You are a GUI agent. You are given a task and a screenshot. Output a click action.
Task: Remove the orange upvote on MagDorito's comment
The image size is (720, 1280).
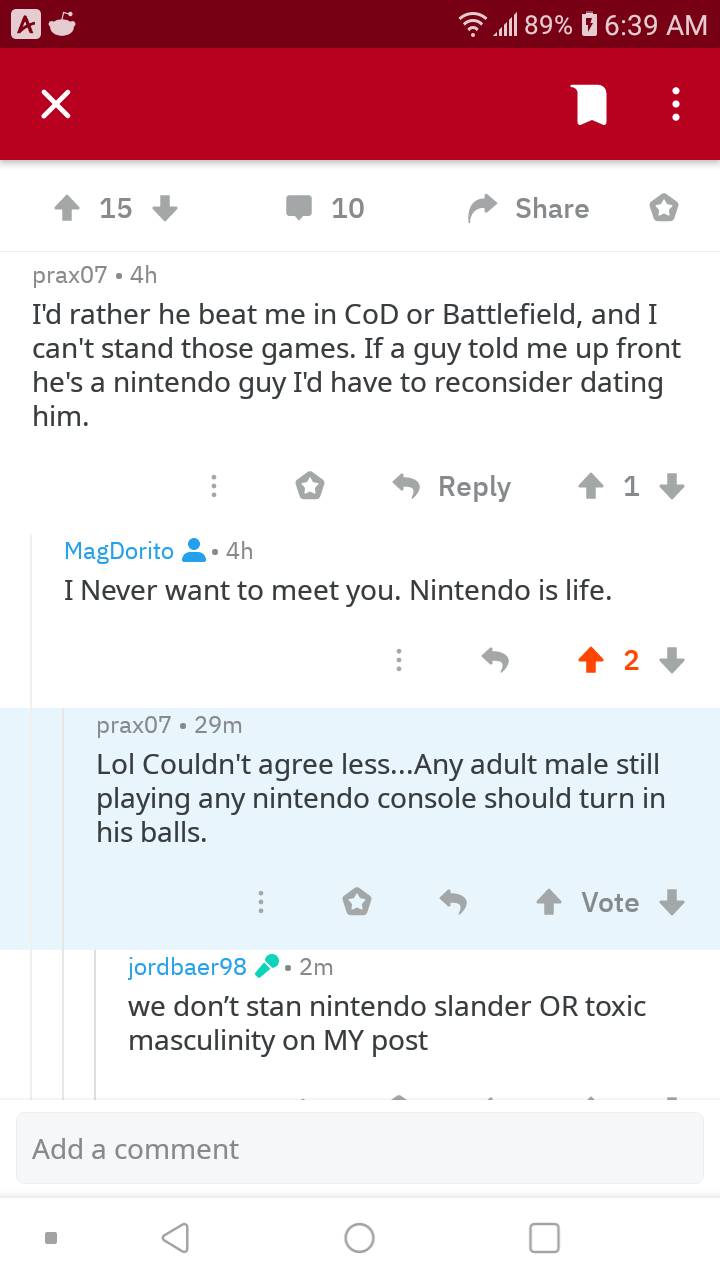click(x=591, y=660)
